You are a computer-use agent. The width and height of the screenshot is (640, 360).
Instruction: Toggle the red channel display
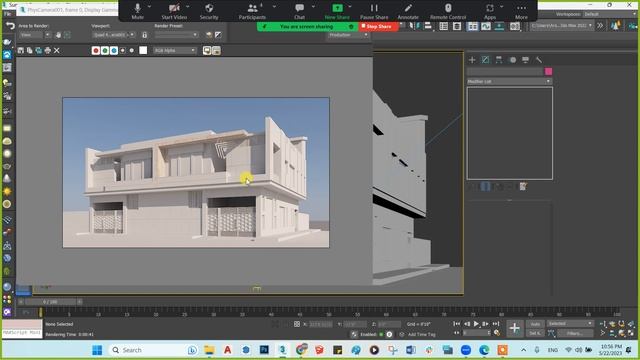(x=96, y=51)
